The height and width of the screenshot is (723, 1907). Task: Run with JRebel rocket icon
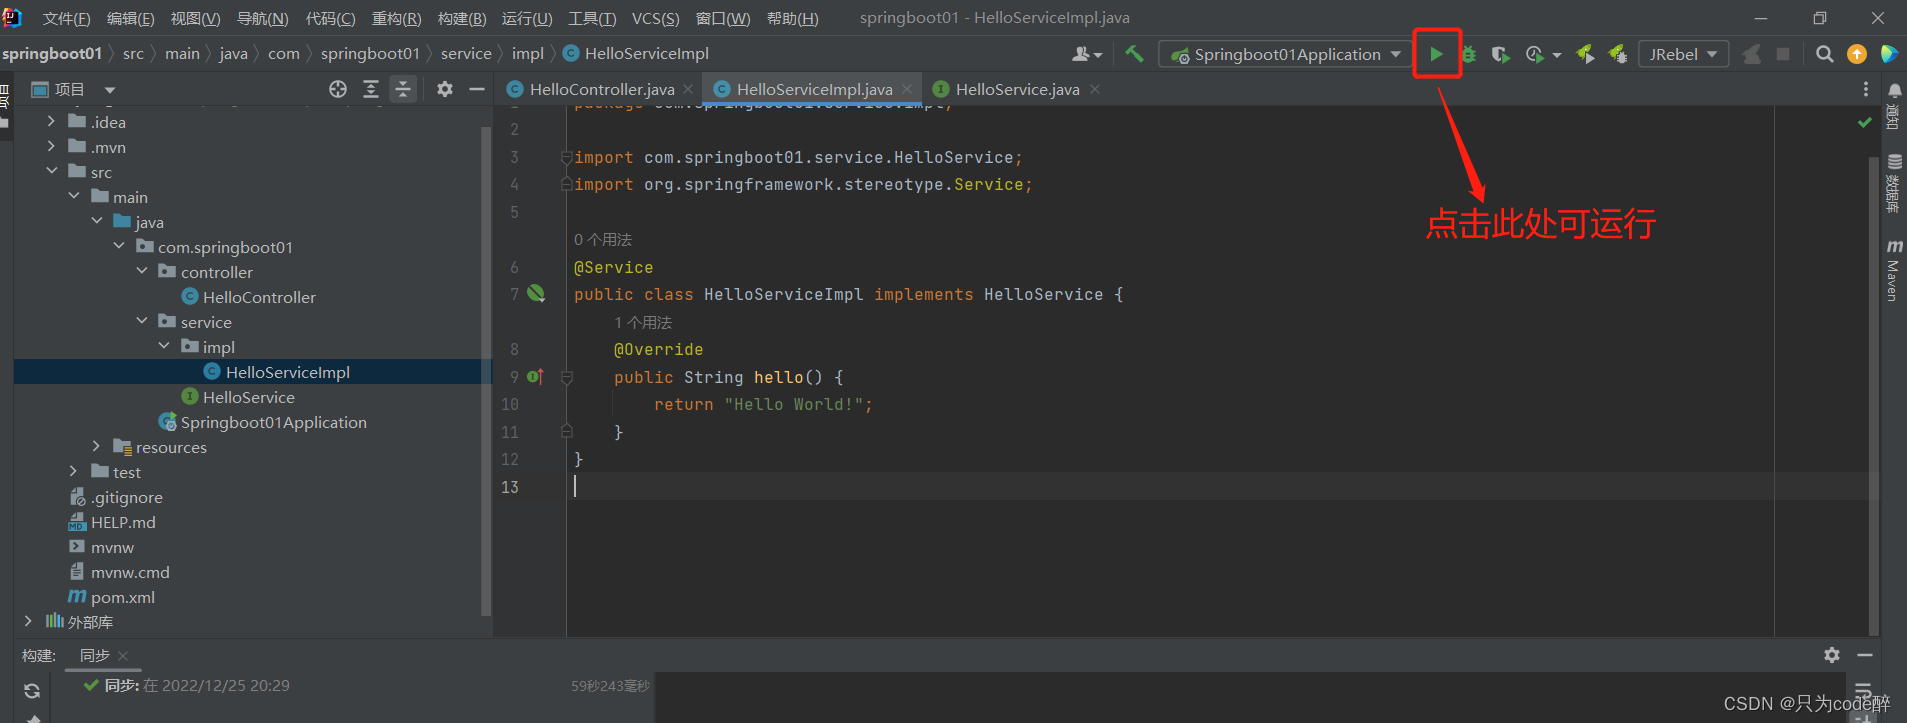click(x=1585, y=54)
